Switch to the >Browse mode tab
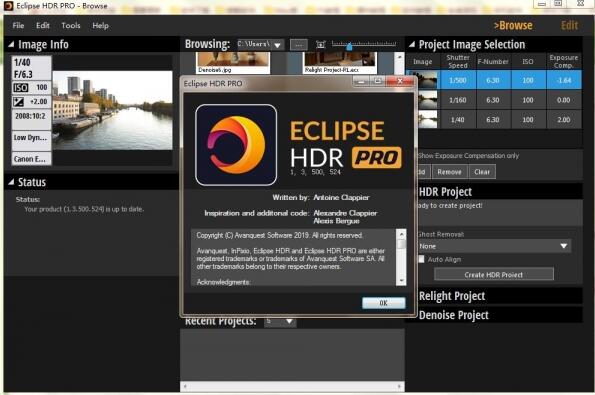Viewport: 595px width, 395px height. coord(513,25)
